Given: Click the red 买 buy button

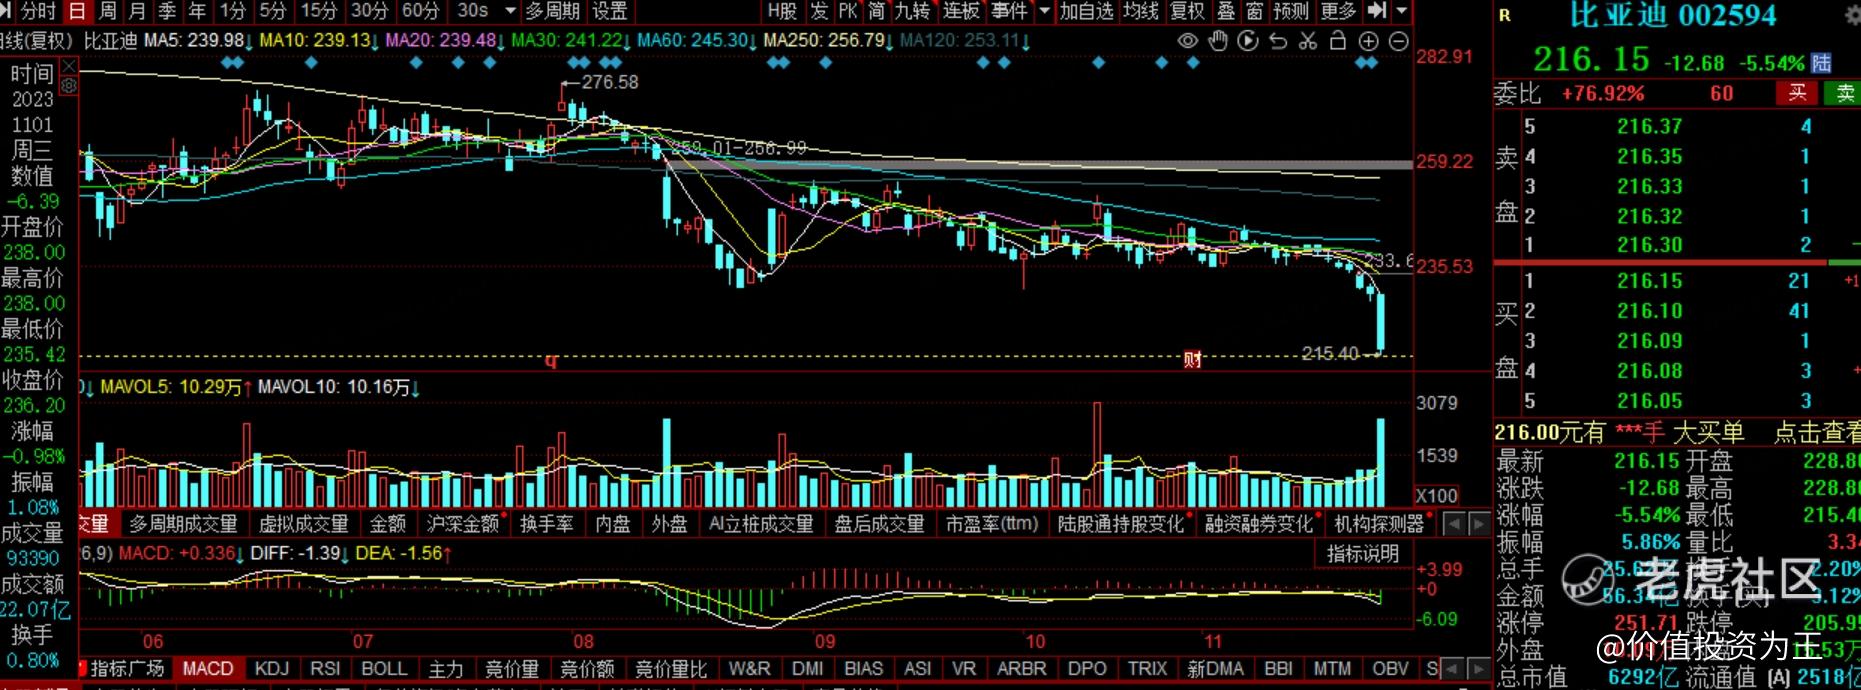Looking at the screenshot, I should 1797,93.
